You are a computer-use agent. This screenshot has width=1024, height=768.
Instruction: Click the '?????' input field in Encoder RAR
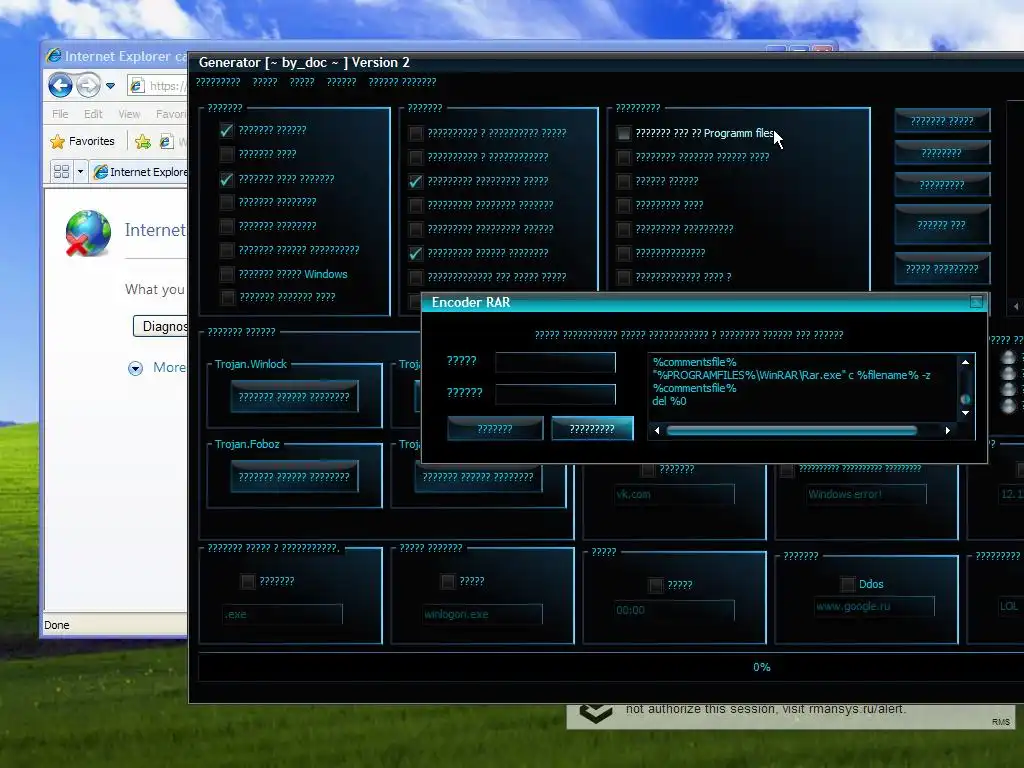pos(555,362)
